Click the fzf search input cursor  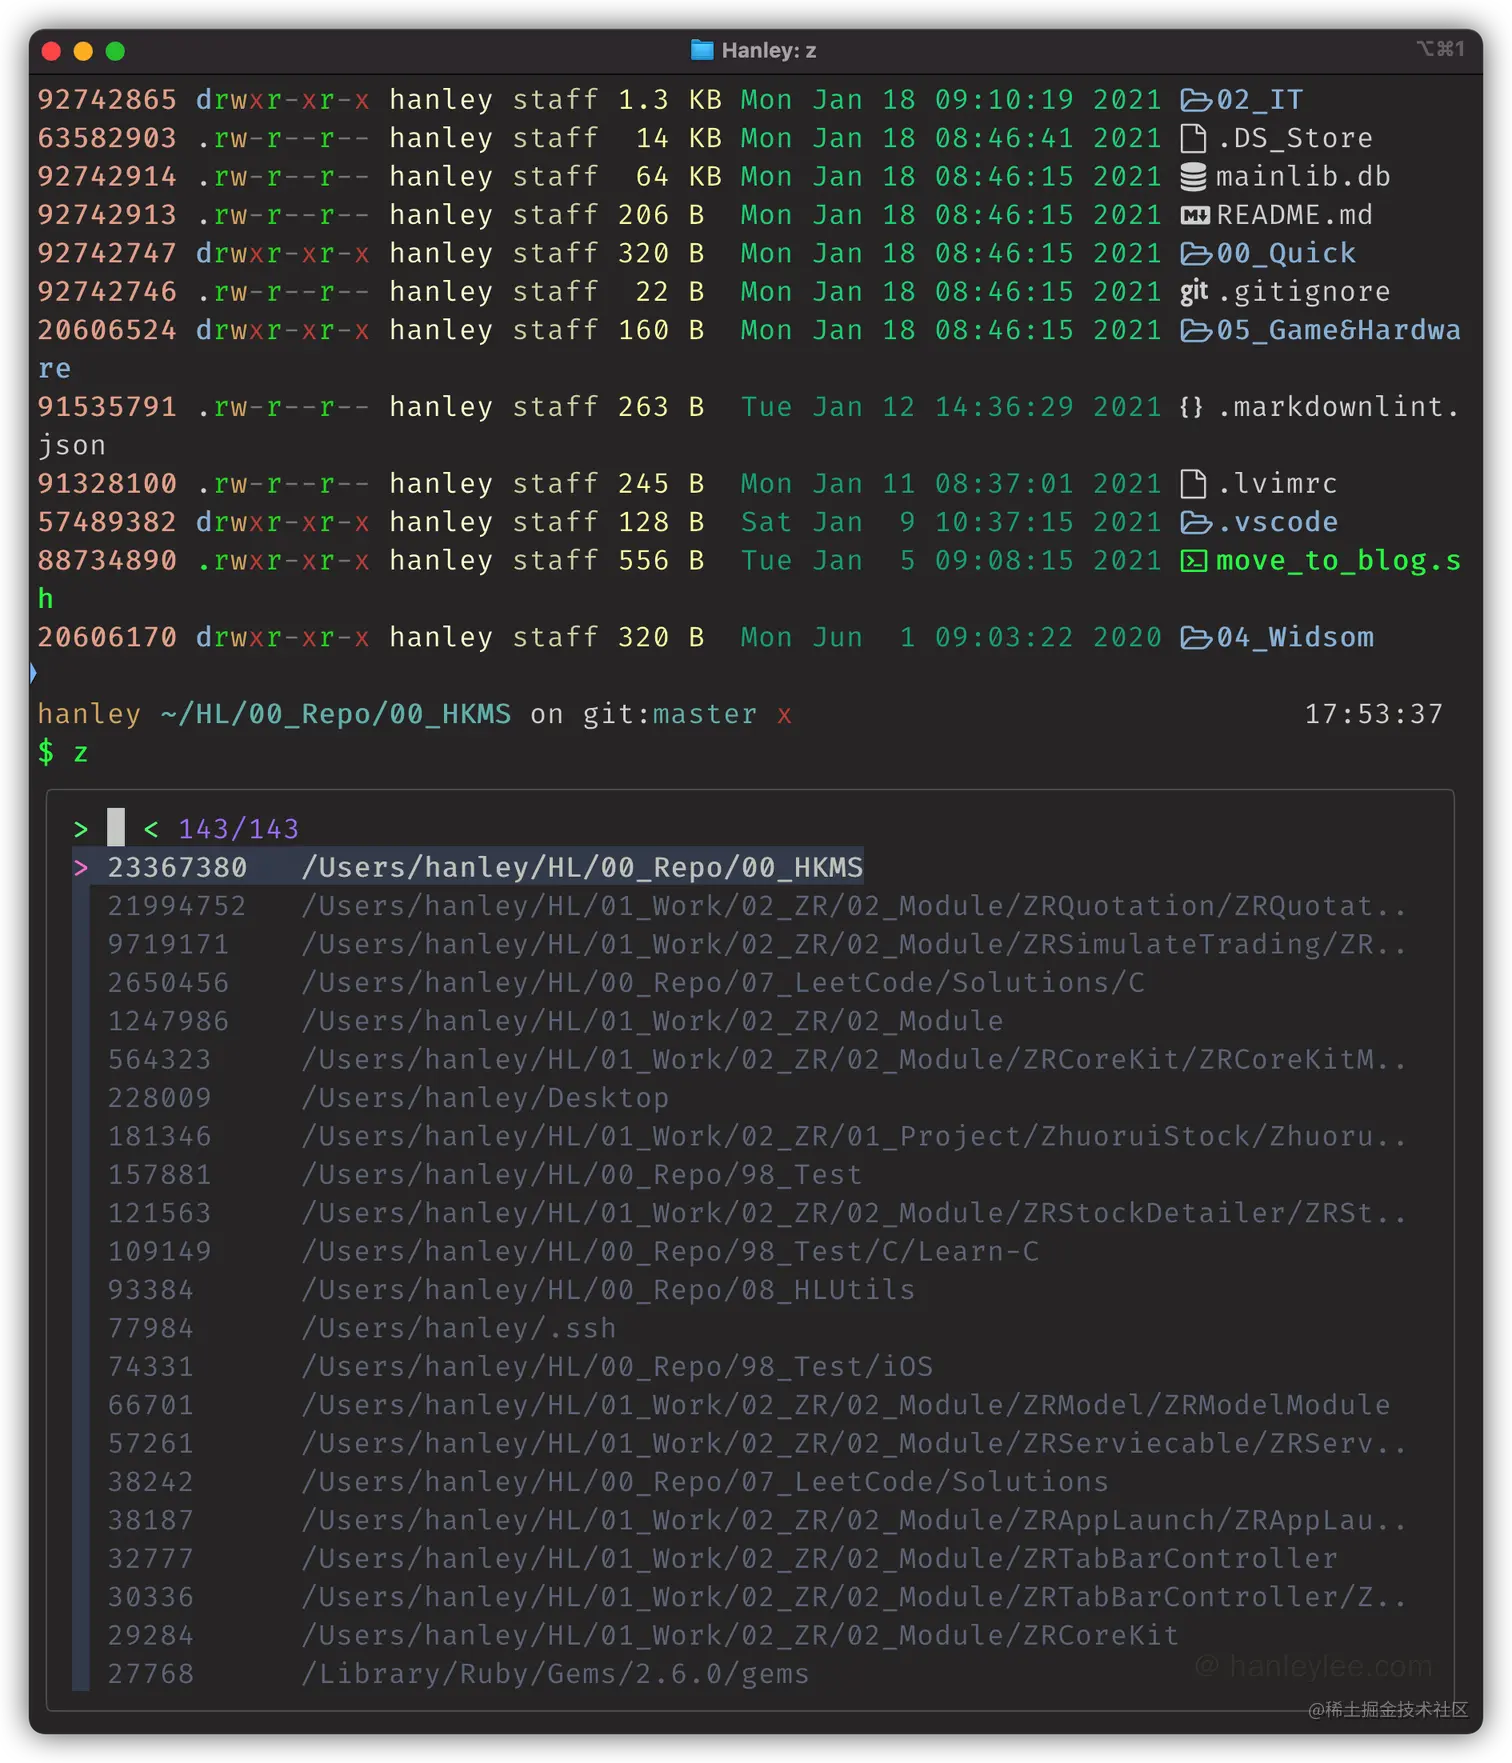(x=116, y=828)
